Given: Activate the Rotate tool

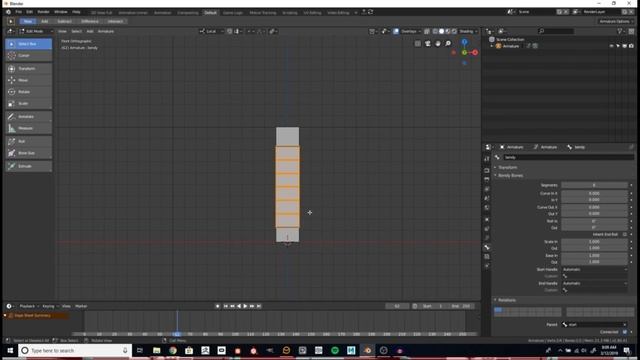Looking at the screenshot, I should [x=29, y=92].
